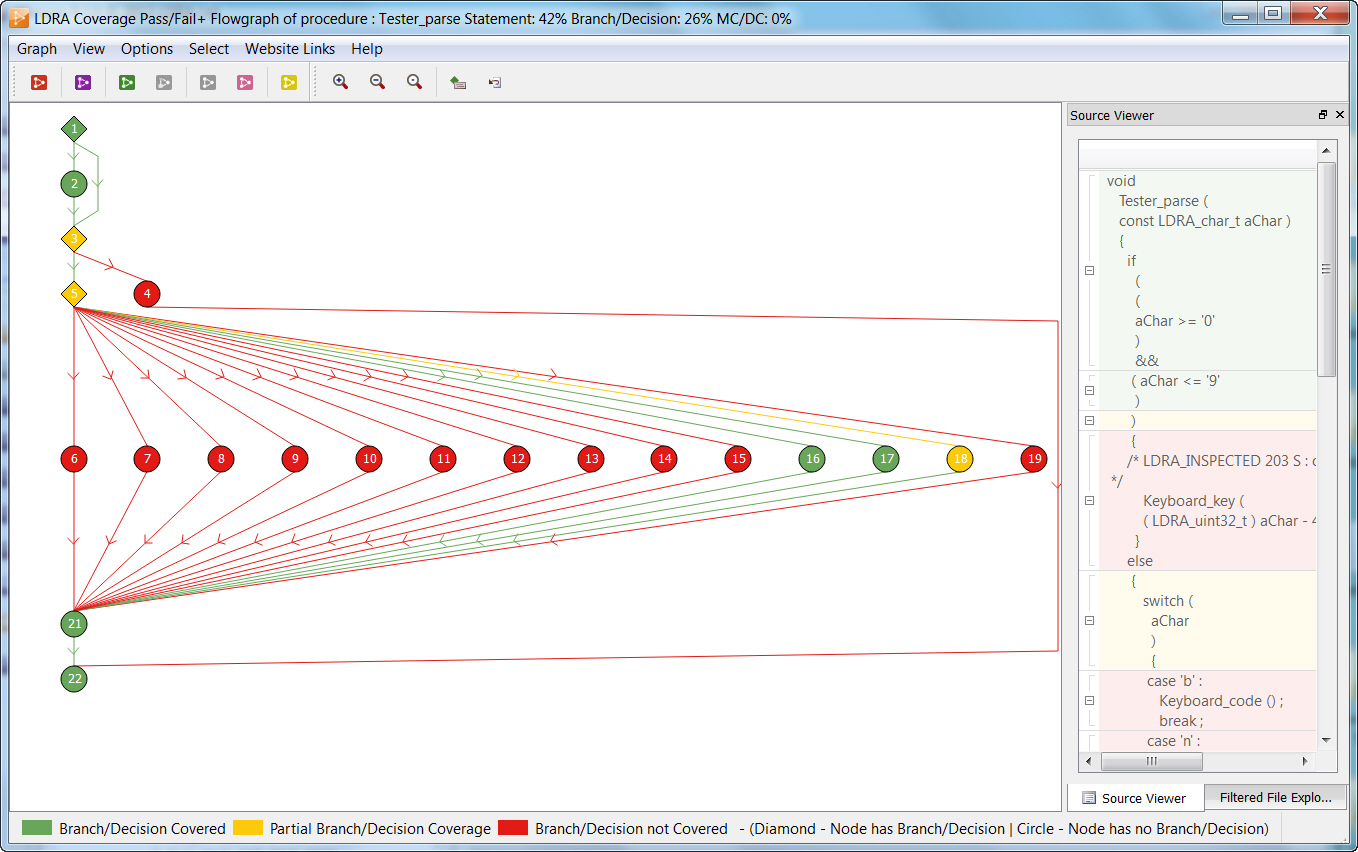Collapse the 'if' code block

click(1090, 270)
